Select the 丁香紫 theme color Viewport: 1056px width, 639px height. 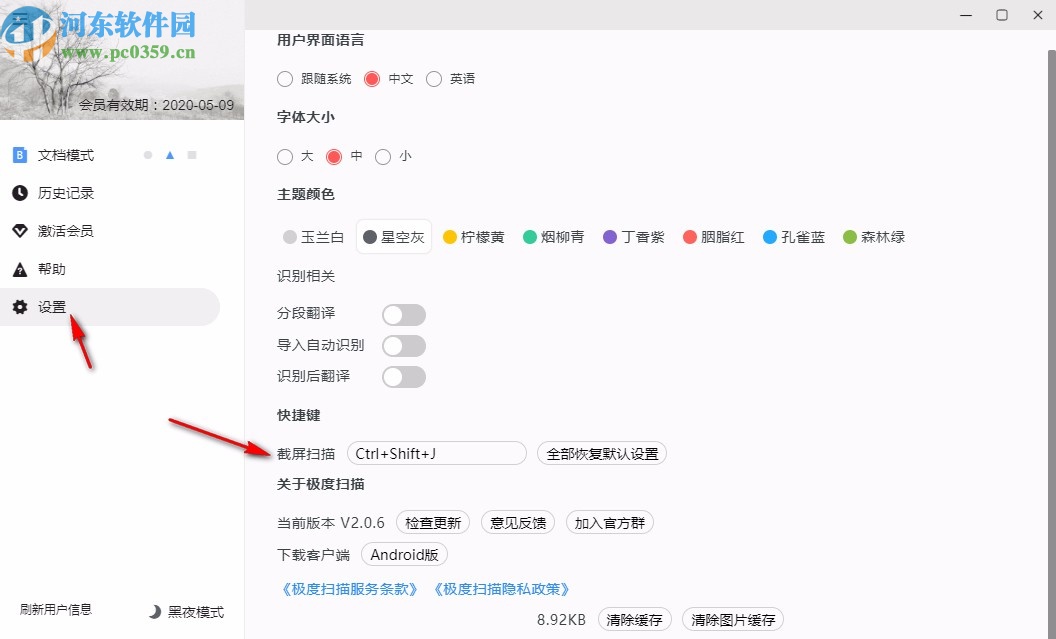click(634, 237)
